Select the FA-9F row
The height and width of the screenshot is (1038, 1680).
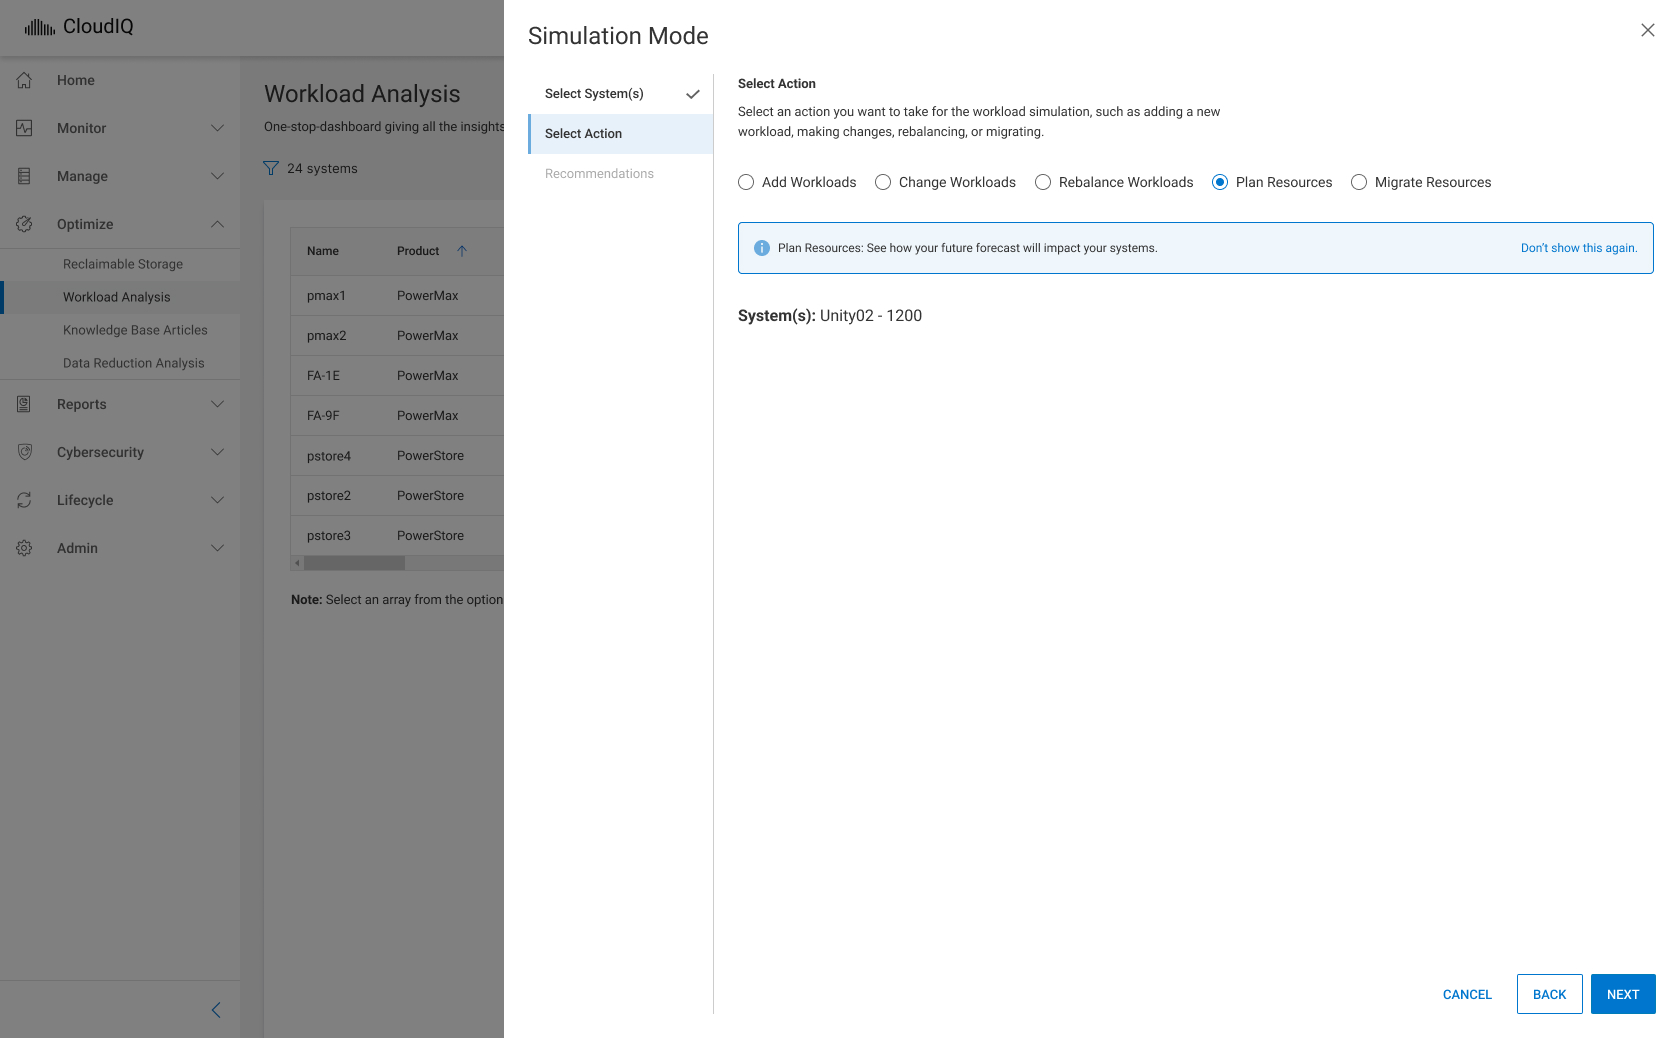coord(397,416)
